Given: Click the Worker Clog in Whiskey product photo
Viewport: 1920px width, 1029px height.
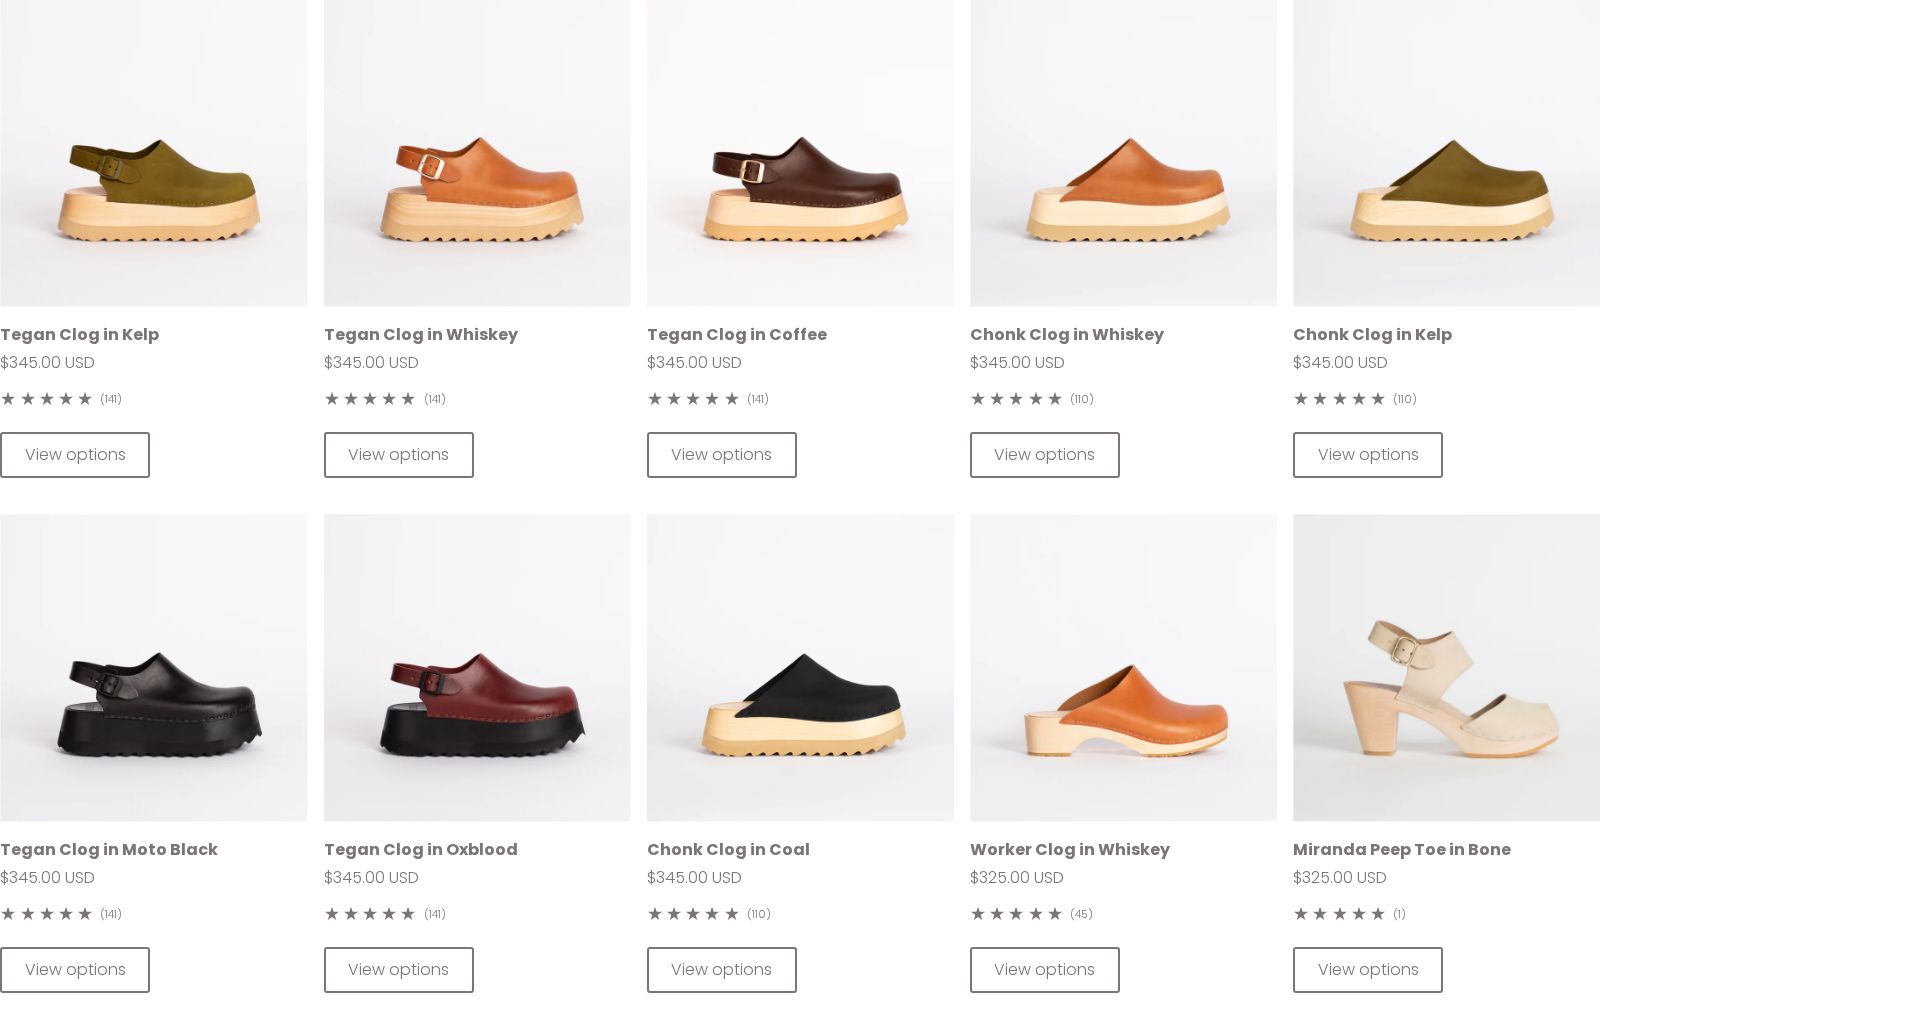Looking at the screenshot, I should [1123, 667].
